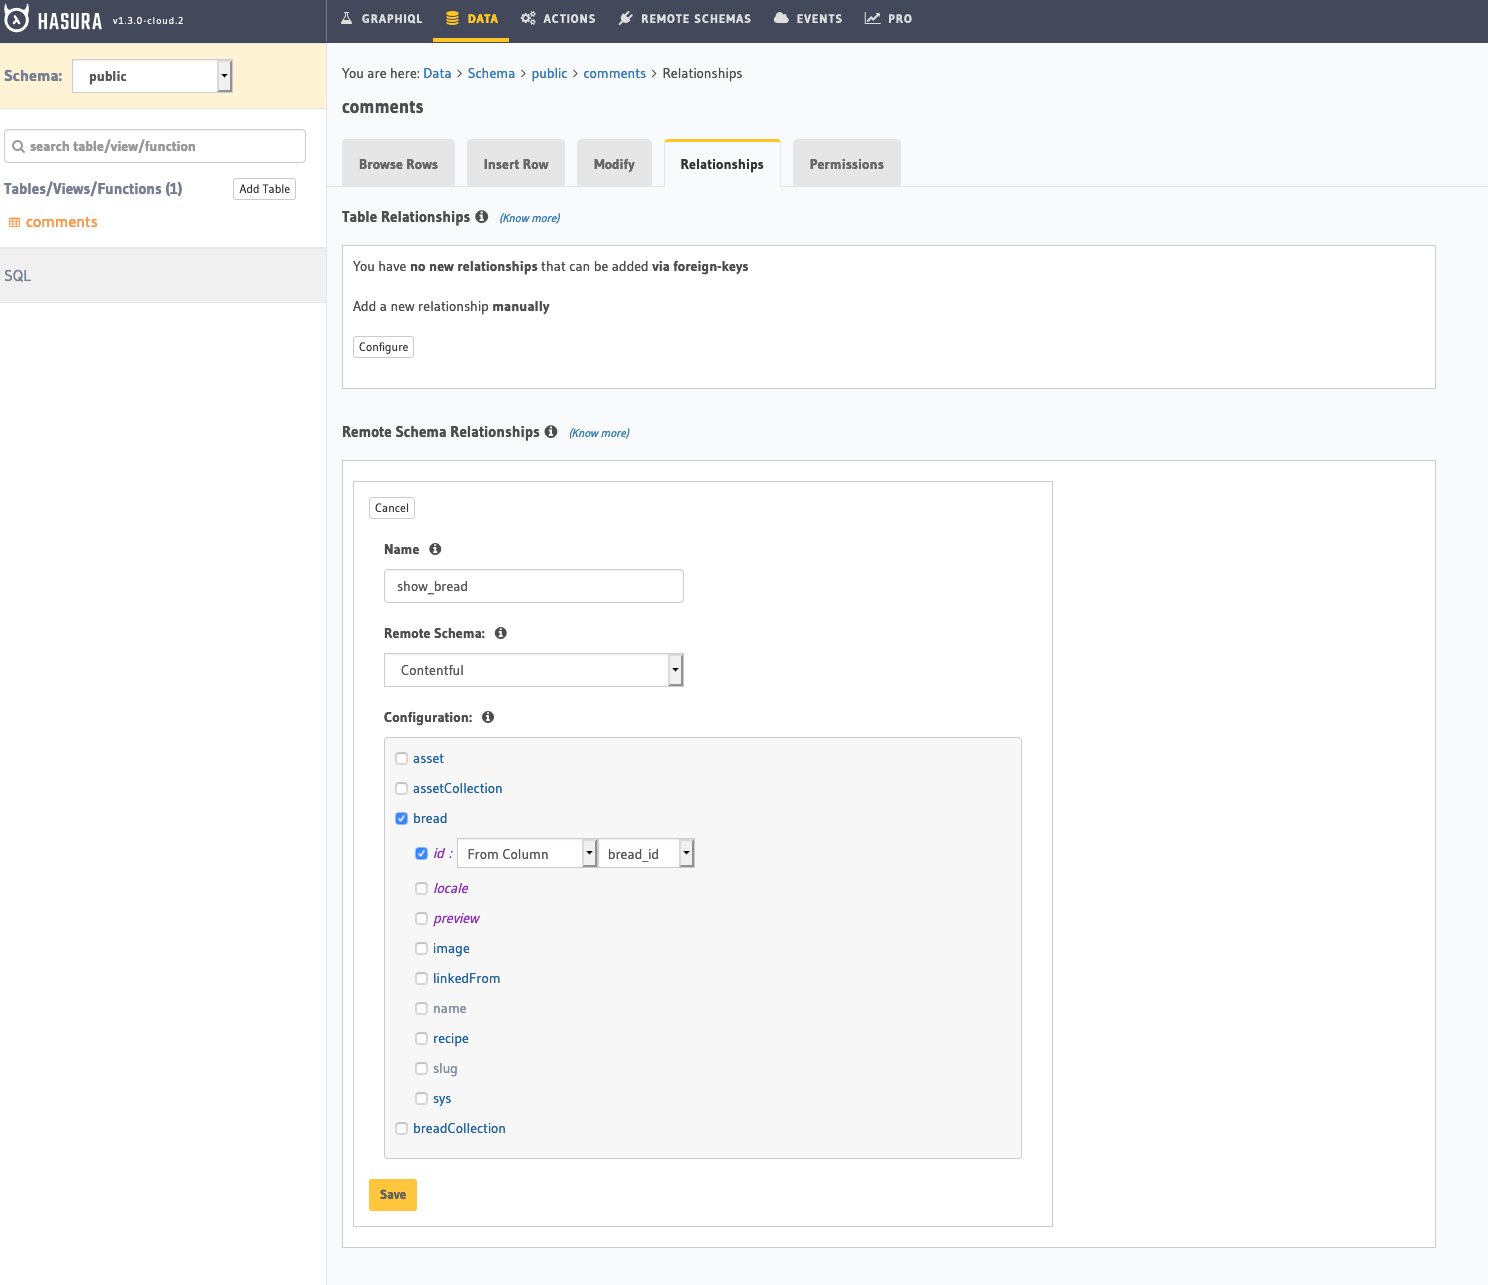Click the search table/view/function field

click(155, 146)
